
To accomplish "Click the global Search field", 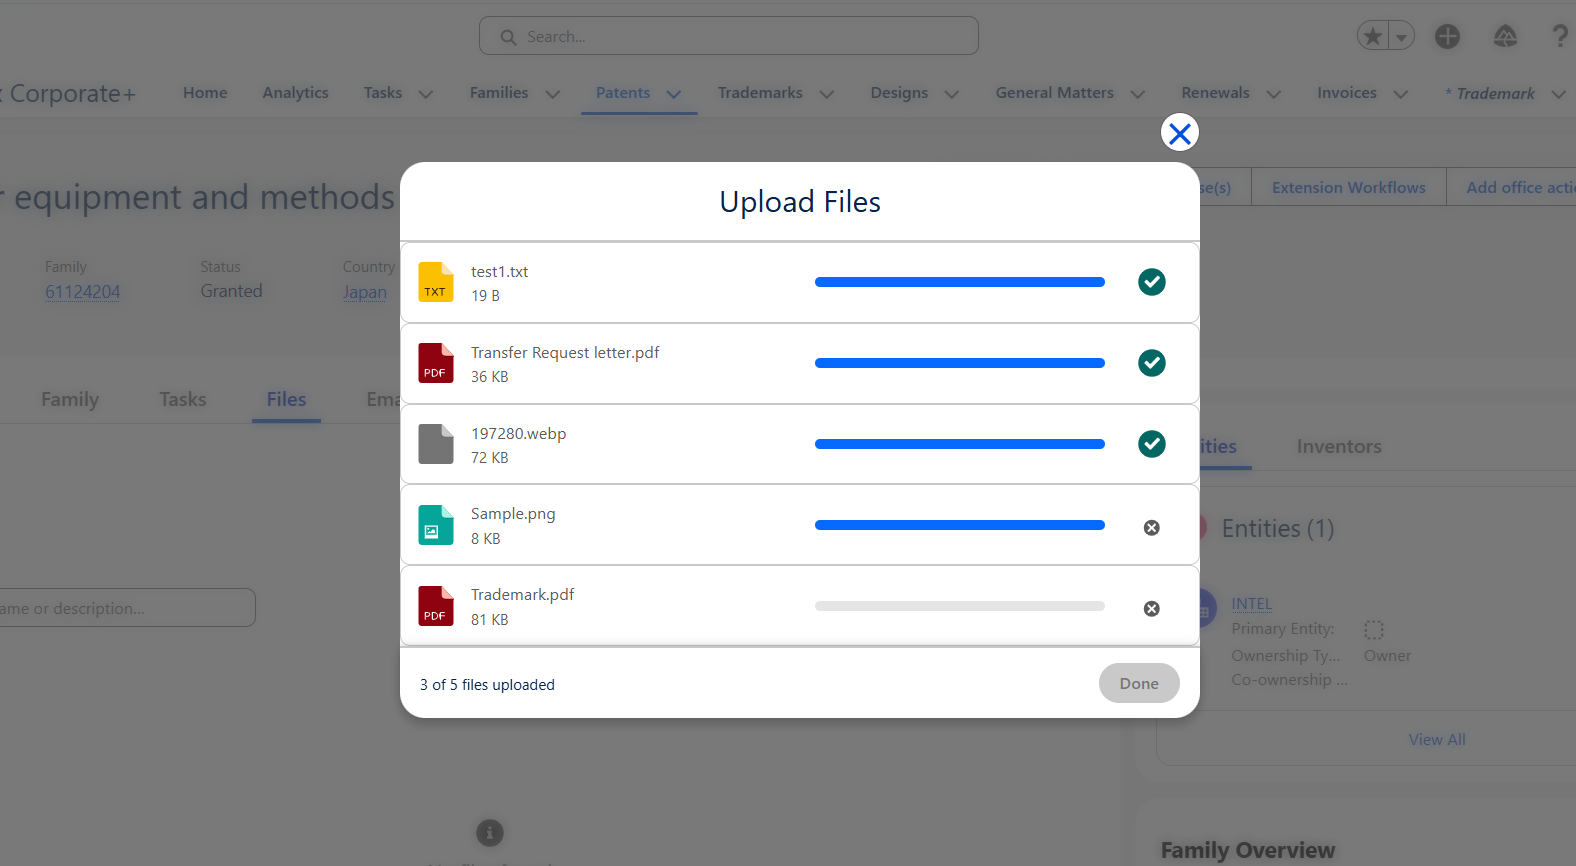I will 728,37.
